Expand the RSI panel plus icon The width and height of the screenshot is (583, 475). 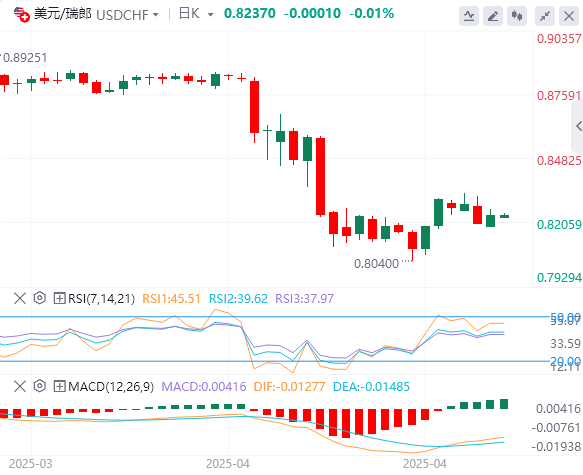[x=59, y=298]
